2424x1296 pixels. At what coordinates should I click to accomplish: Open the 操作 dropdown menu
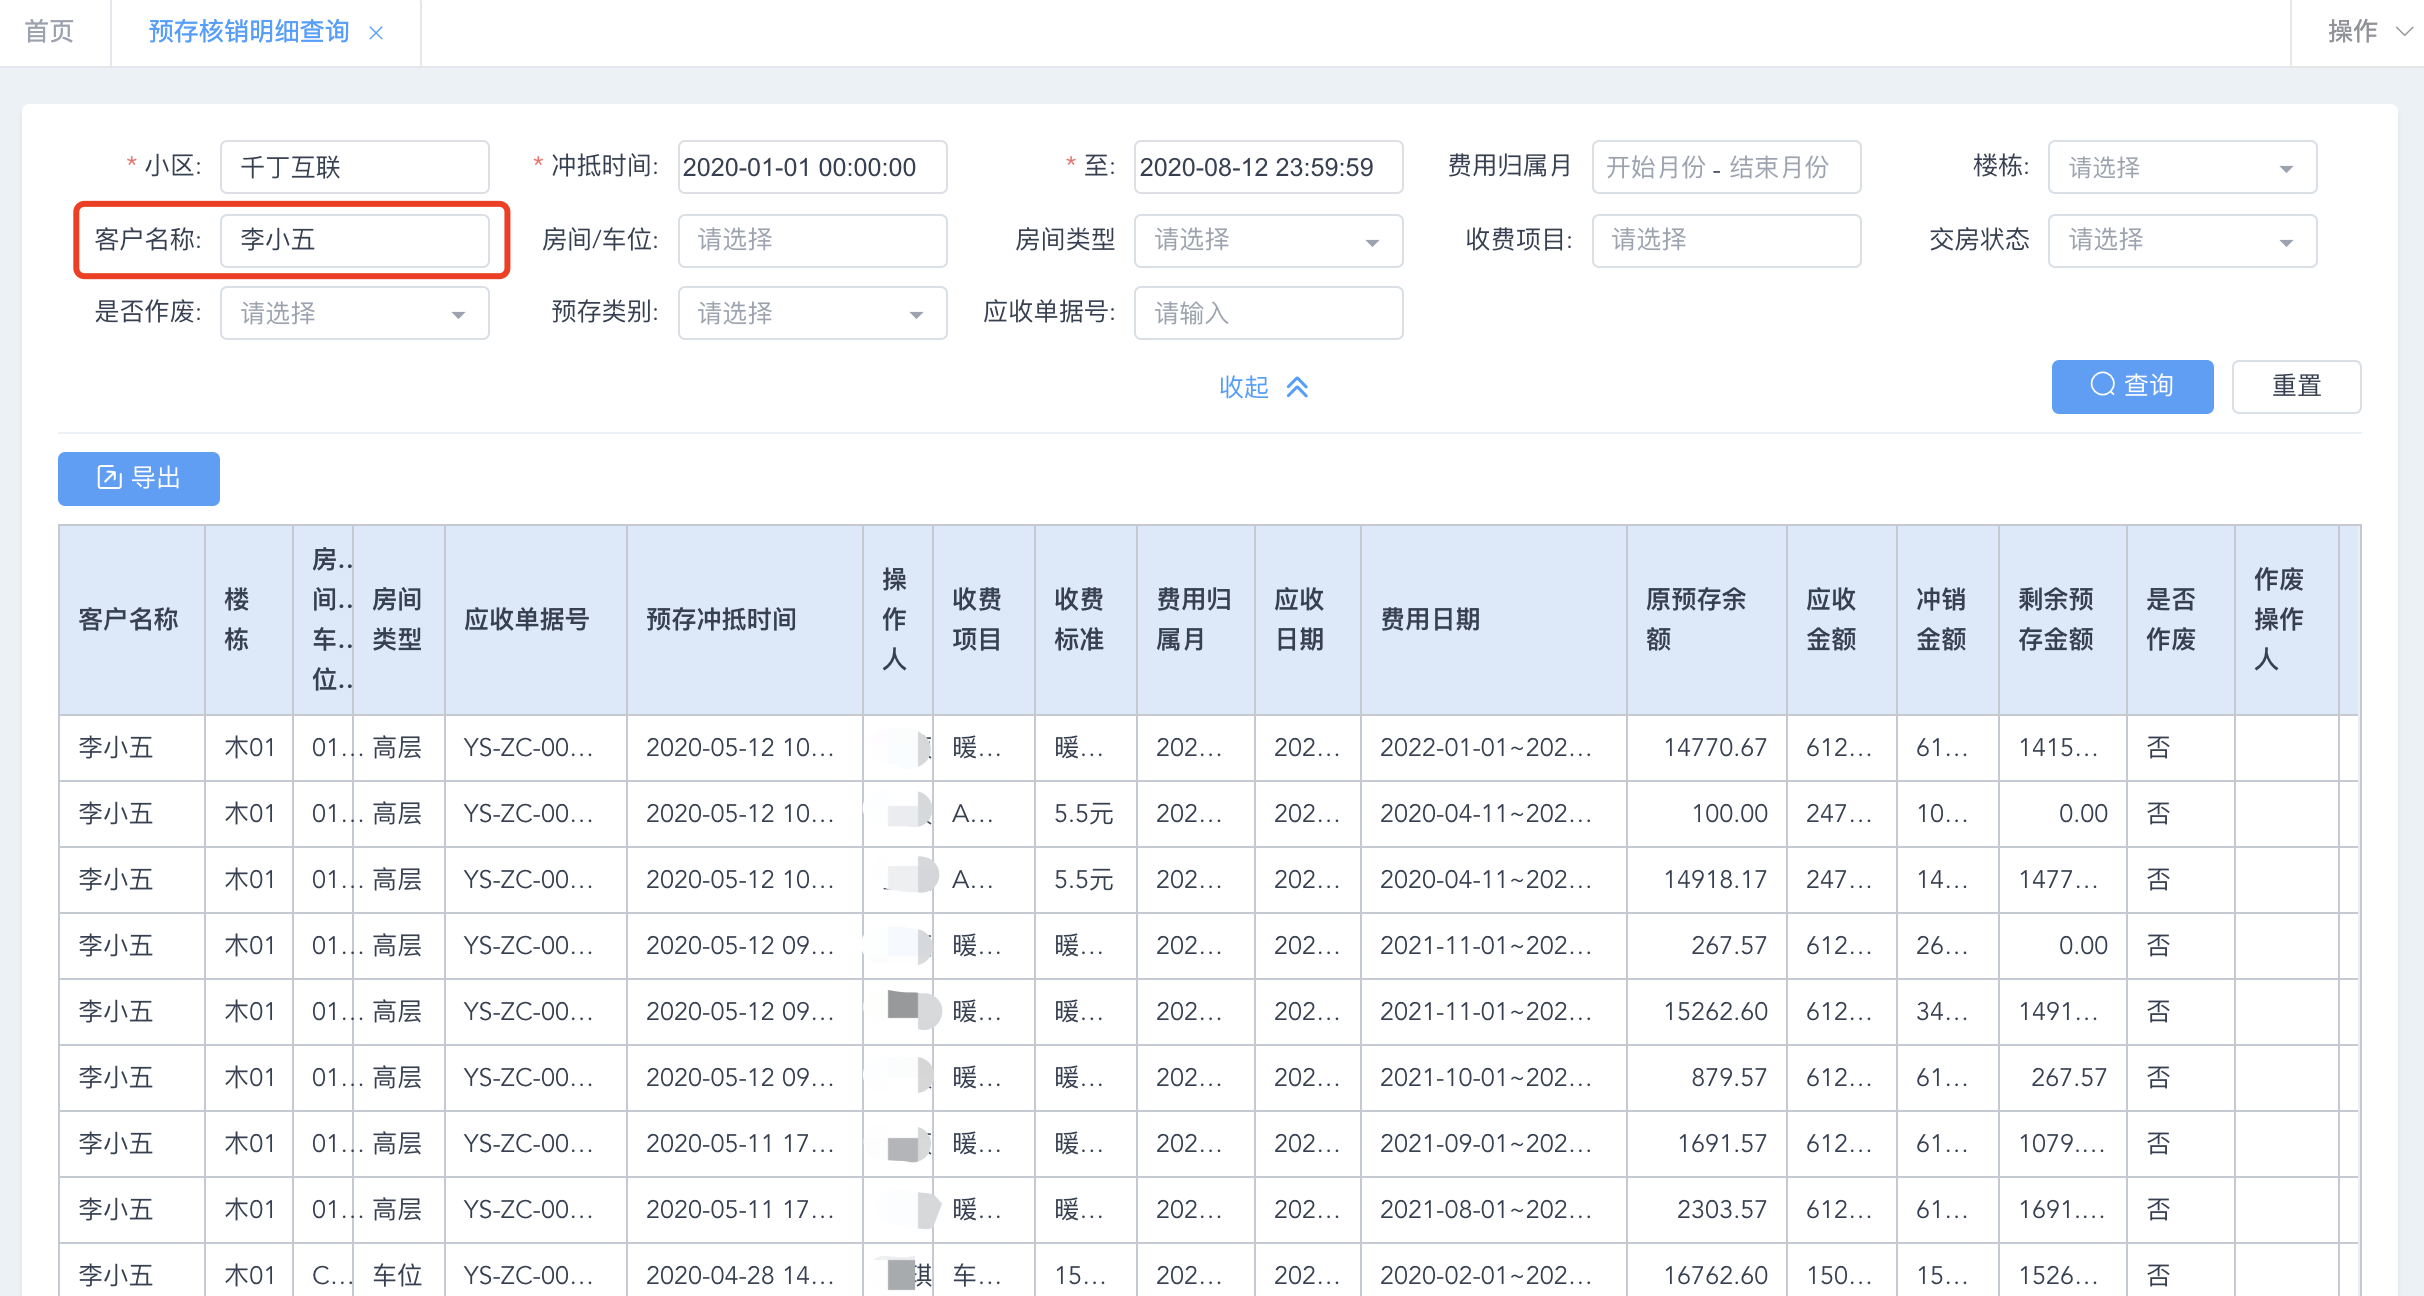click(x=2368, y=32)
